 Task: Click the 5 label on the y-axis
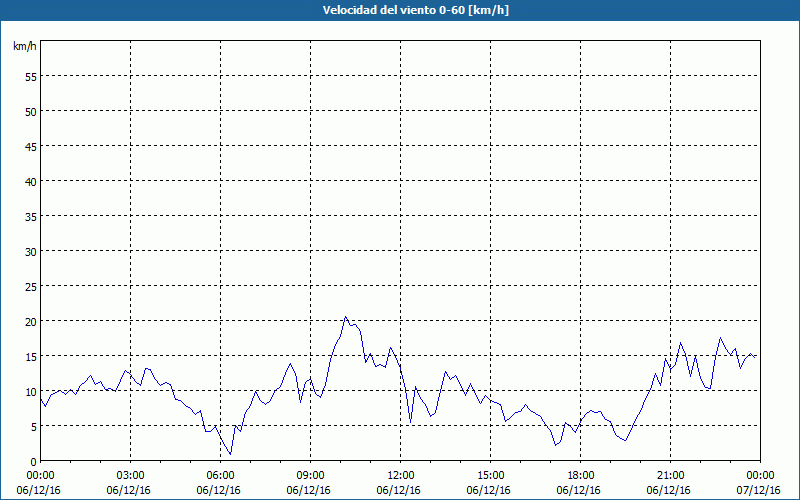tap(34, 427)
